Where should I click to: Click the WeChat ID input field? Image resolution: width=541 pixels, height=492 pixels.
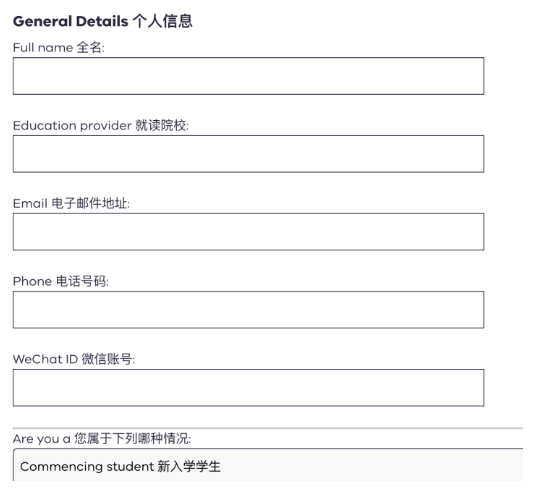point(248,388)
